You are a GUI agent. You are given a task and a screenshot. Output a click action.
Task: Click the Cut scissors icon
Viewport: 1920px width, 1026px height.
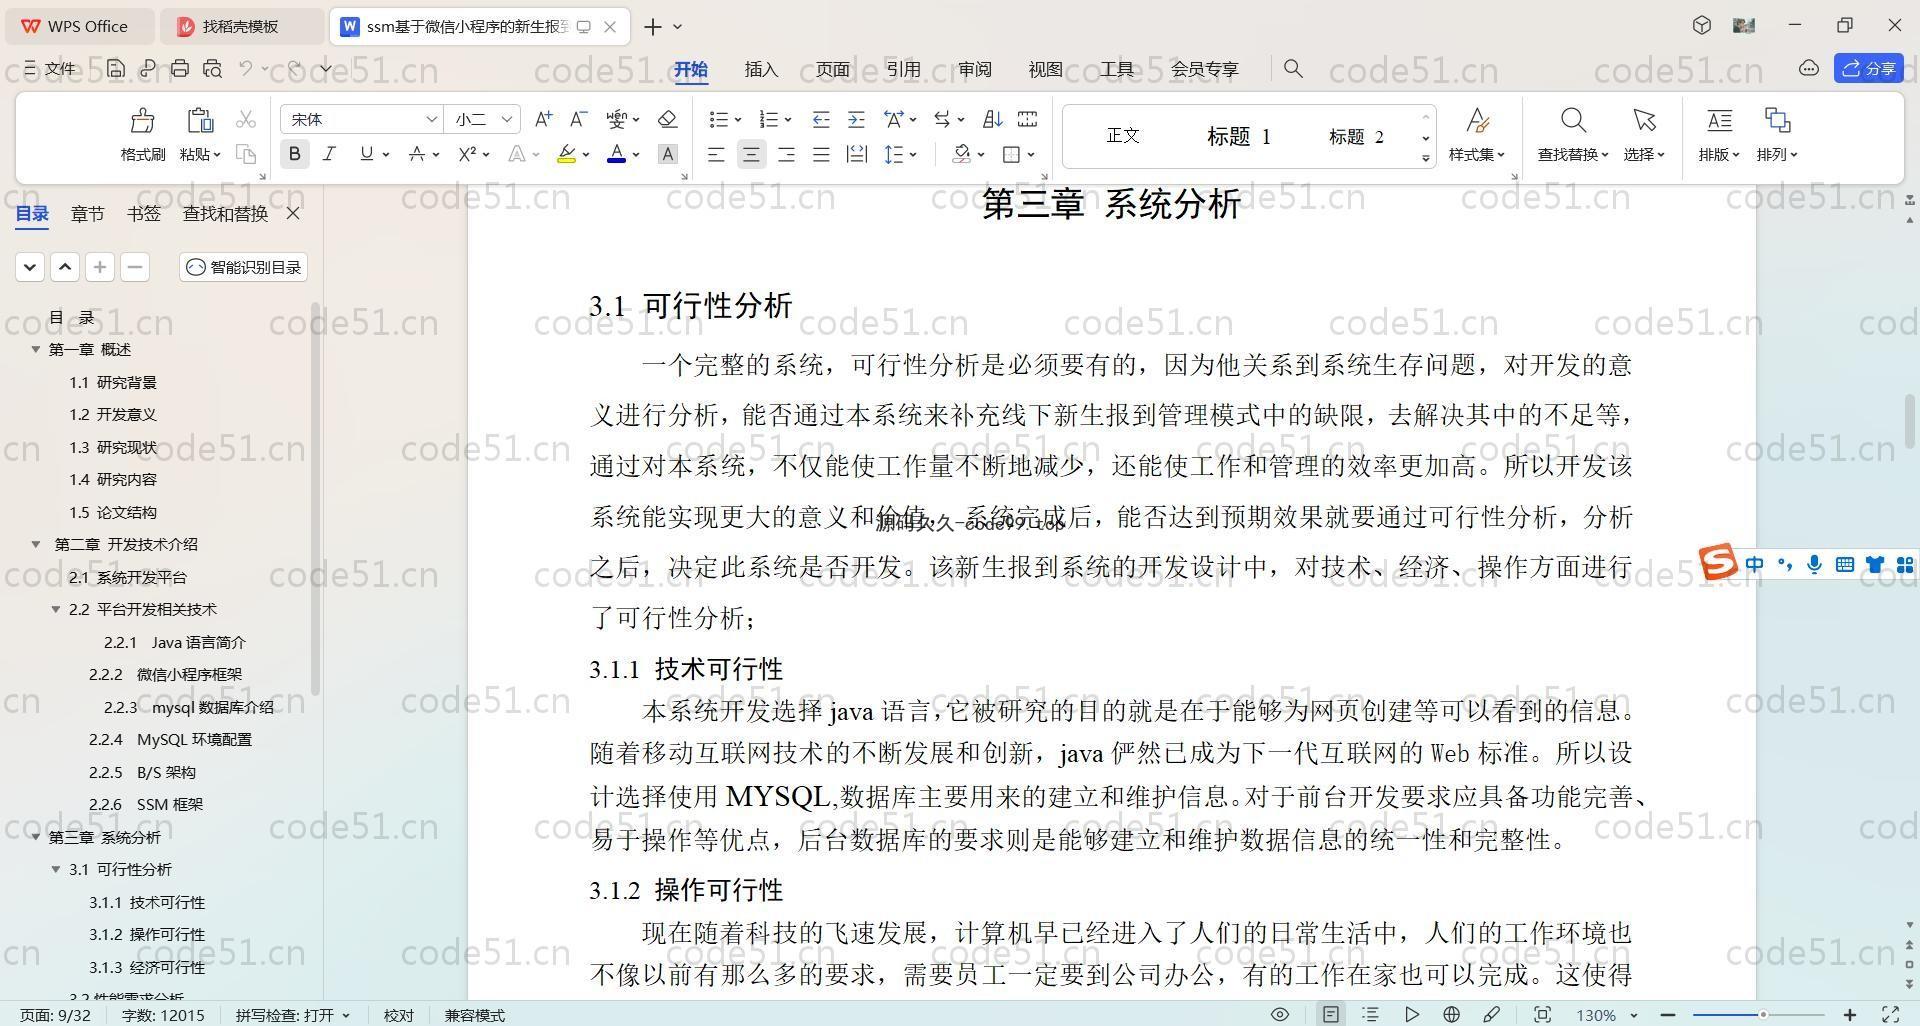pyautogui.click(x=246, y=120)
